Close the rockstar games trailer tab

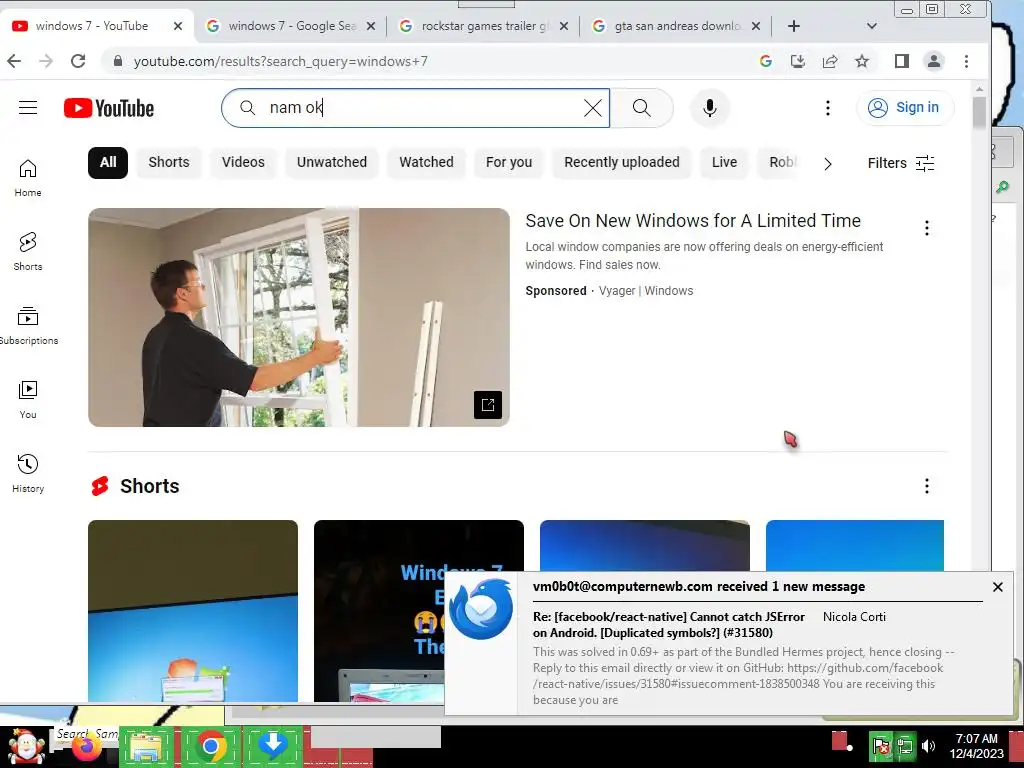click(564, 26)
